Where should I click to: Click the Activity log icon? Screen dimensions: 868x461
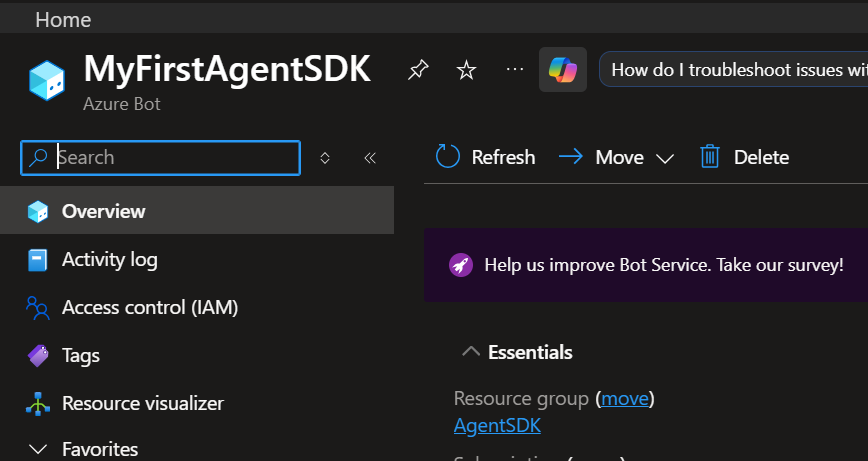pyautogui.click(x=38, y=260)
